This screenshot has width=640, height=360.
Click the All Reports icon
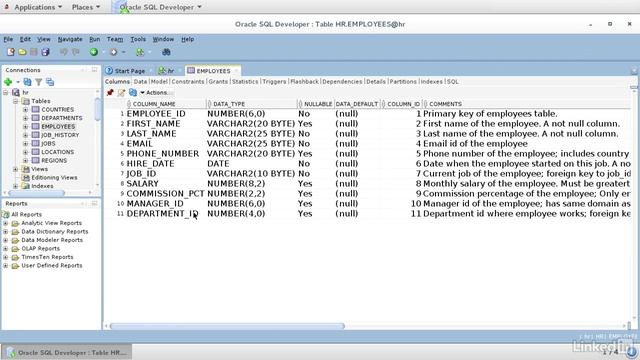pyautogui.click(x=6, y=214)
